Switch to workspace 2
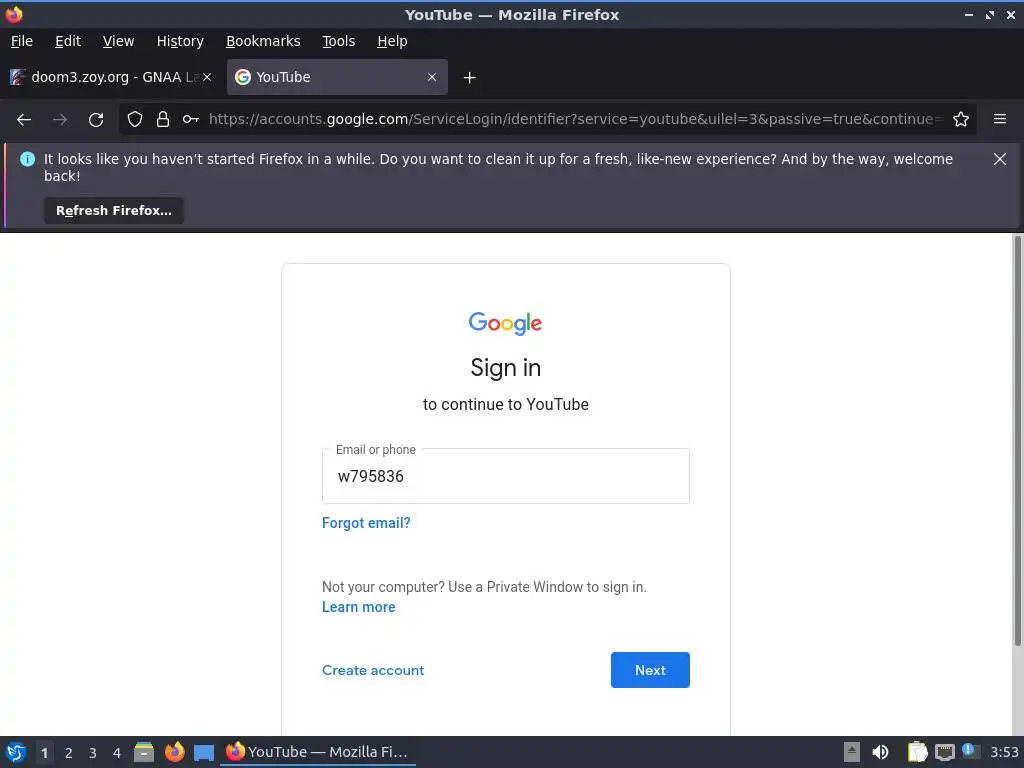This screenshot has height=768, width=1024. point(69,753)
